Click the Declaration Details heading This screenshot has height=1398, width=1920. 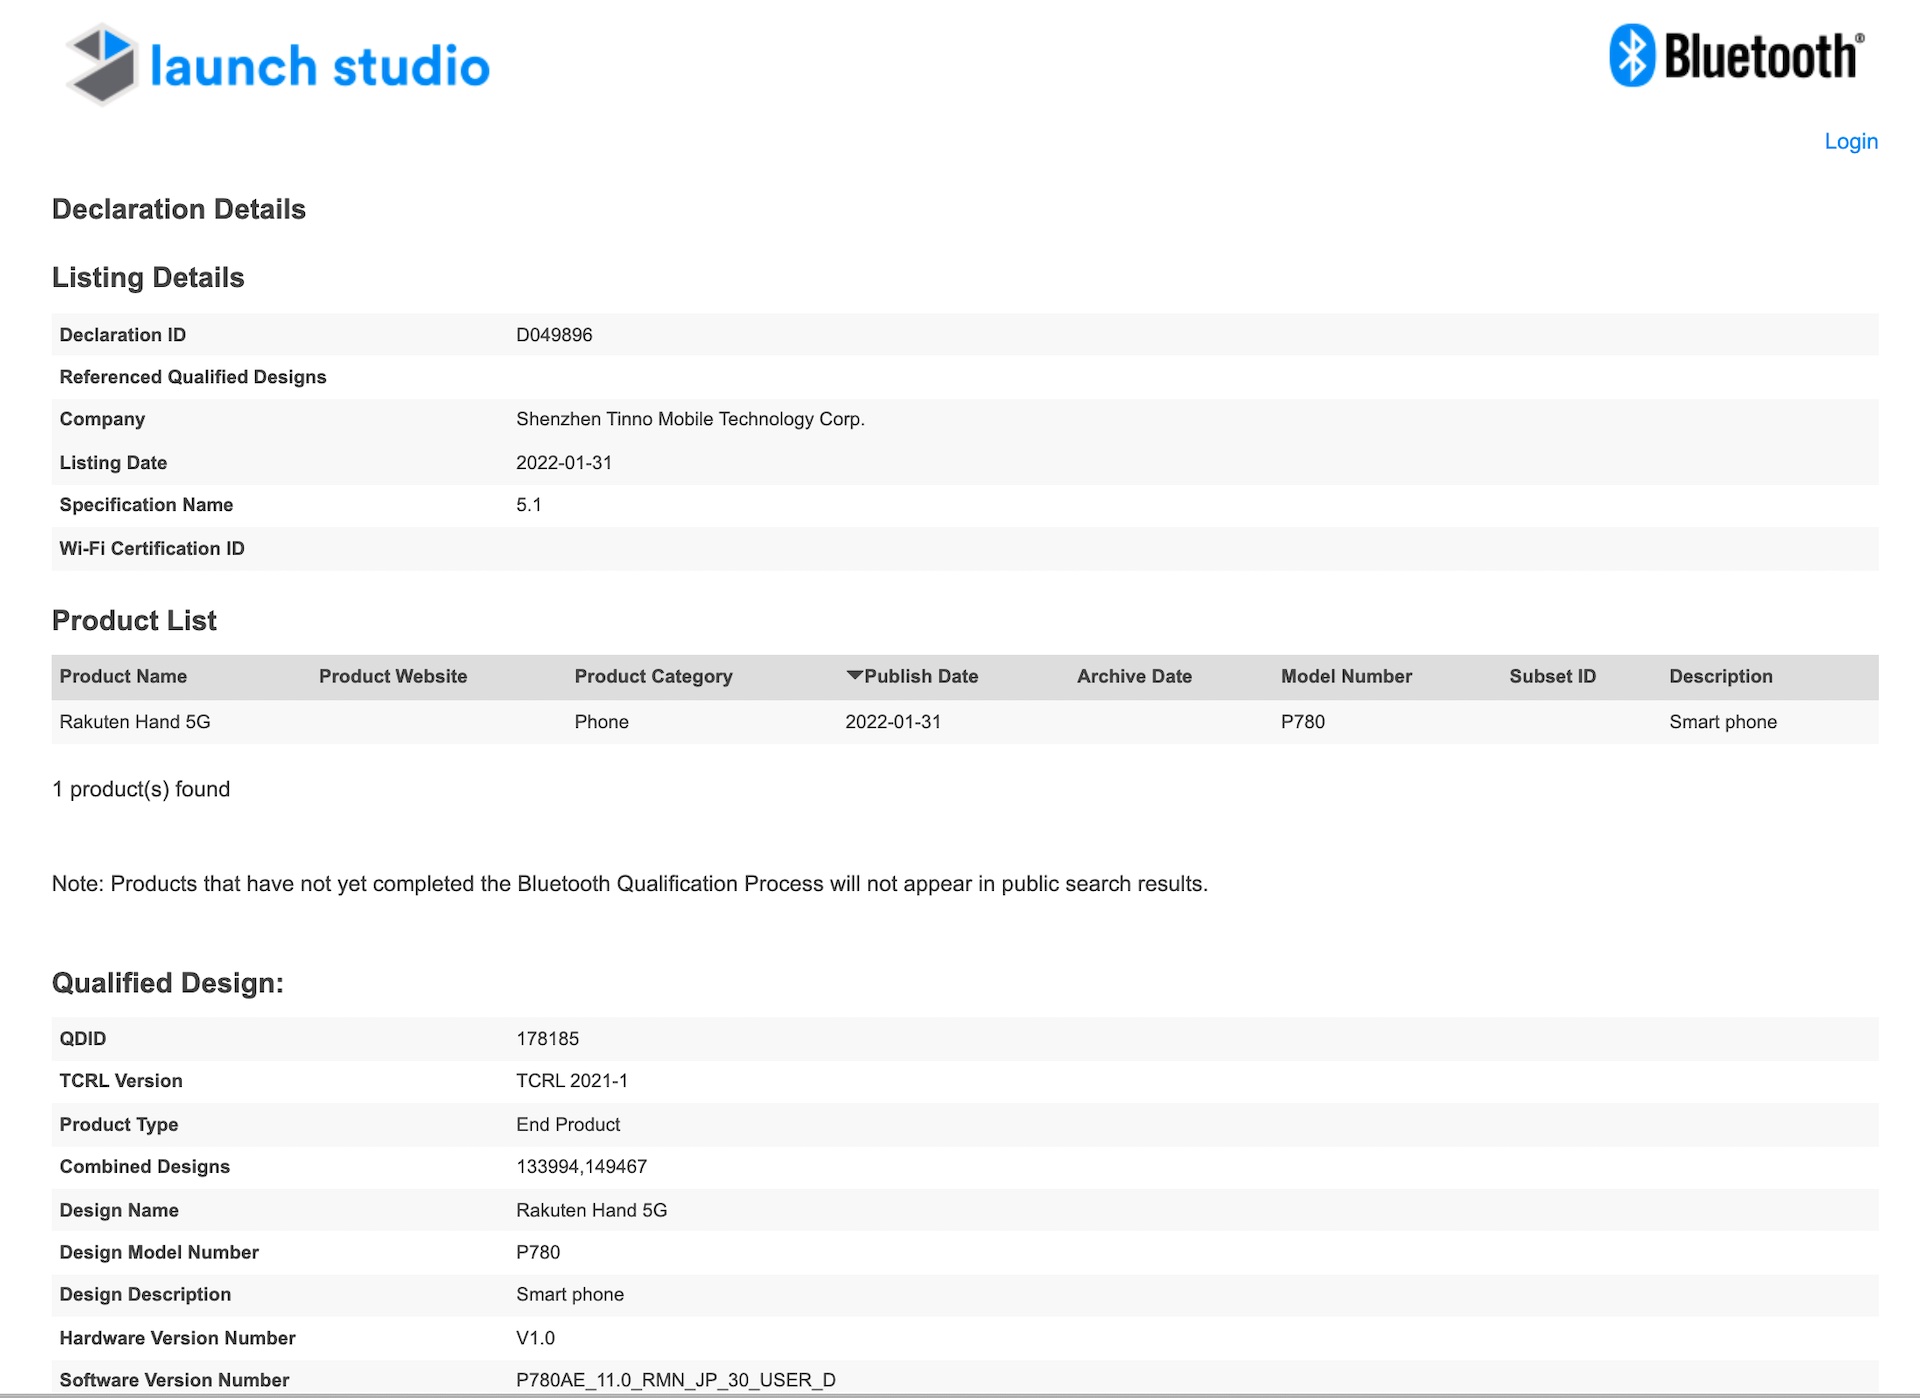coord(179,209)
